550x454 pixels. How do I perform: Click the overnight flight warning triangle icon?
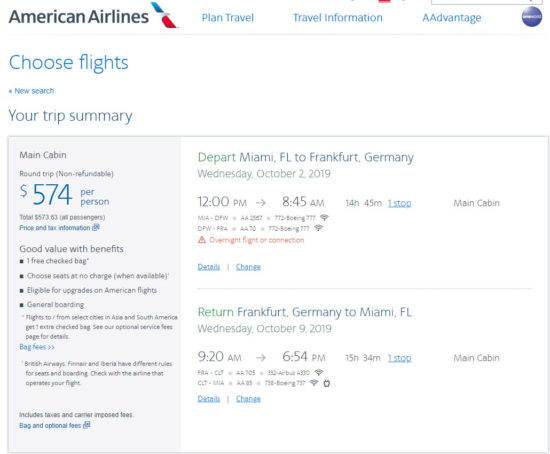coord(202,240)
